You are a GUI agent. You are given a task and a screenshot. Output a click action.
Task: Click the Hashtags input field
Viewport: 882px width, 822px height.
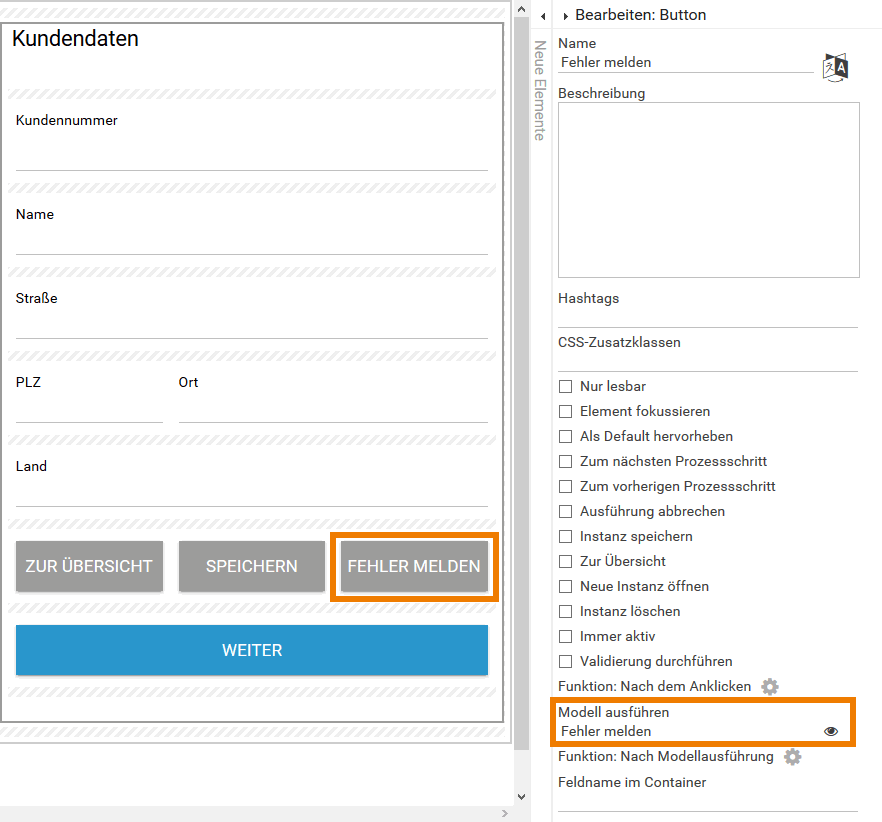pos(708,316)
